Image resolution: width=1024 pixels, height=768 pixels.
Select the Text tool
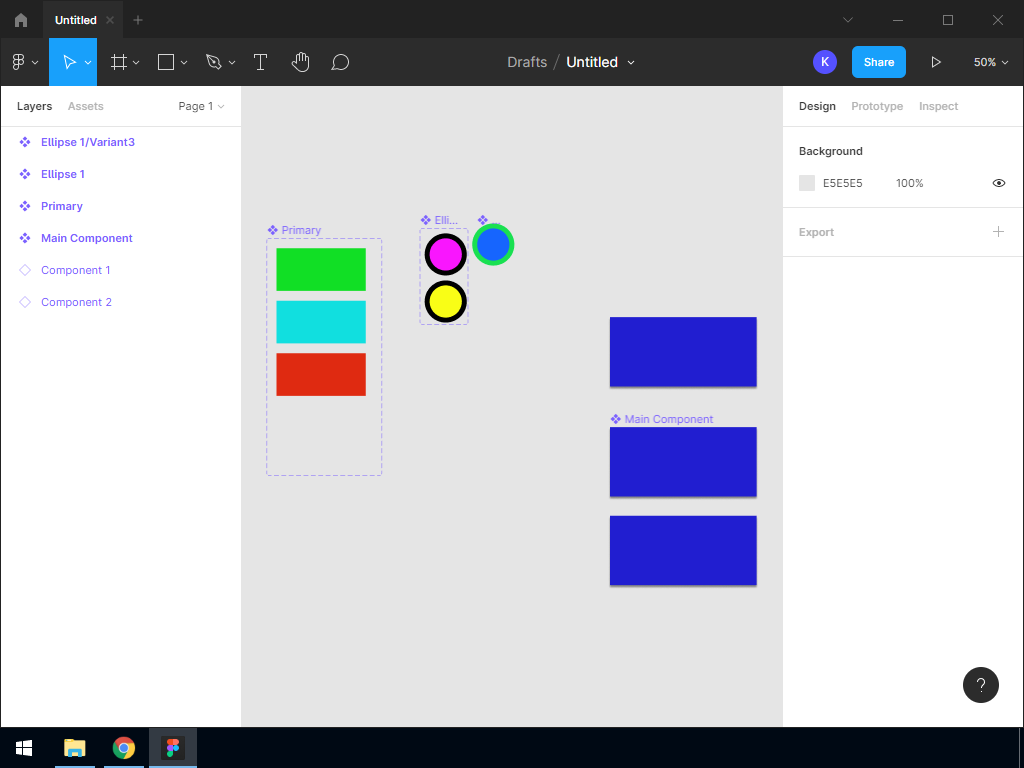pyautogui.click(x=260, y=62)
